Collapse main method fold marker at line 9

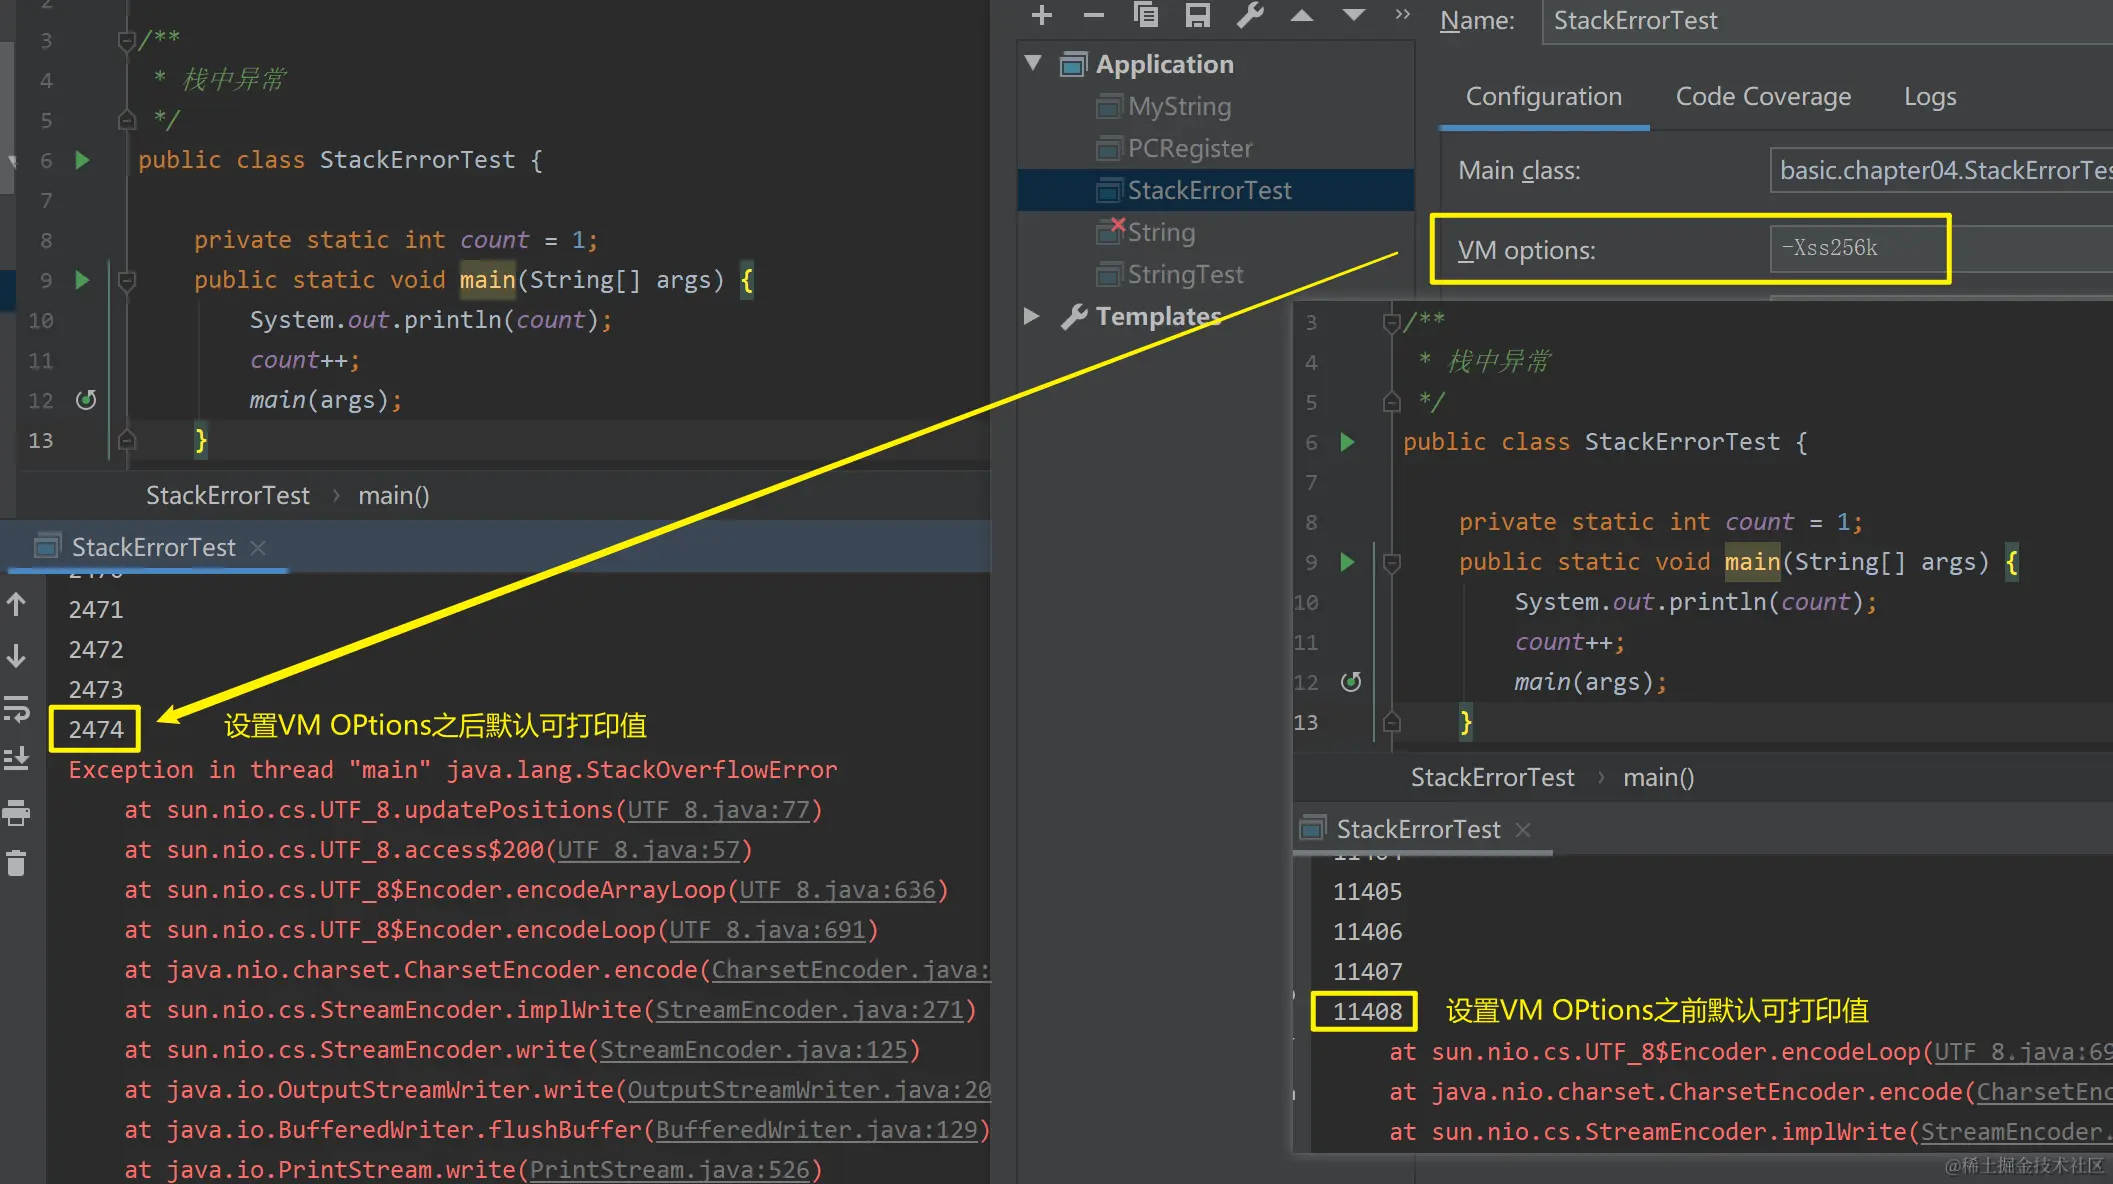(127, 280)
